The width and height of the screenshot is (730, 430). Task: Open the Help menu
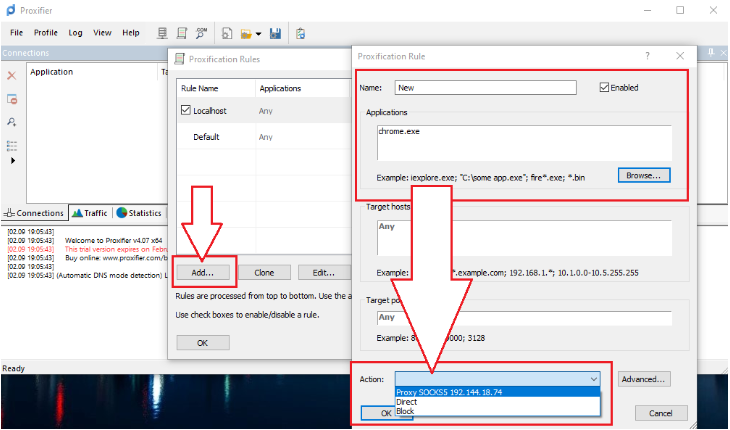pos(131,33)
